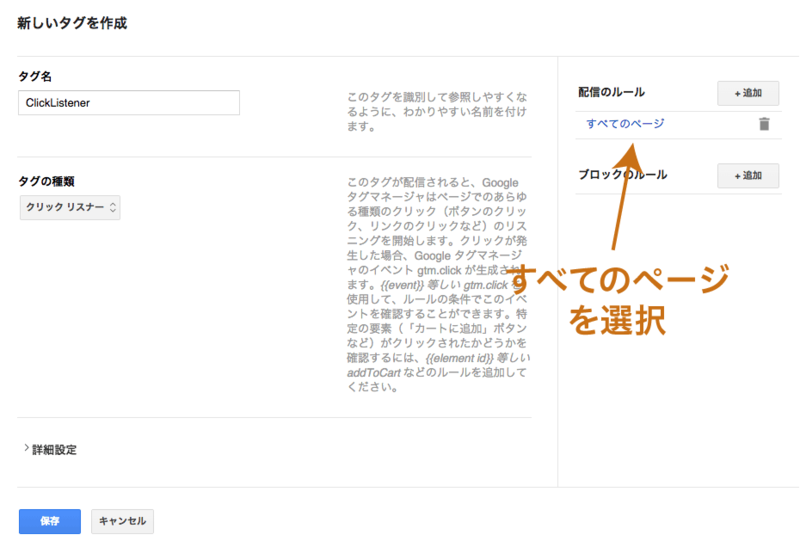
Task: Click the ブロックのルール heading
Action: 622,175
